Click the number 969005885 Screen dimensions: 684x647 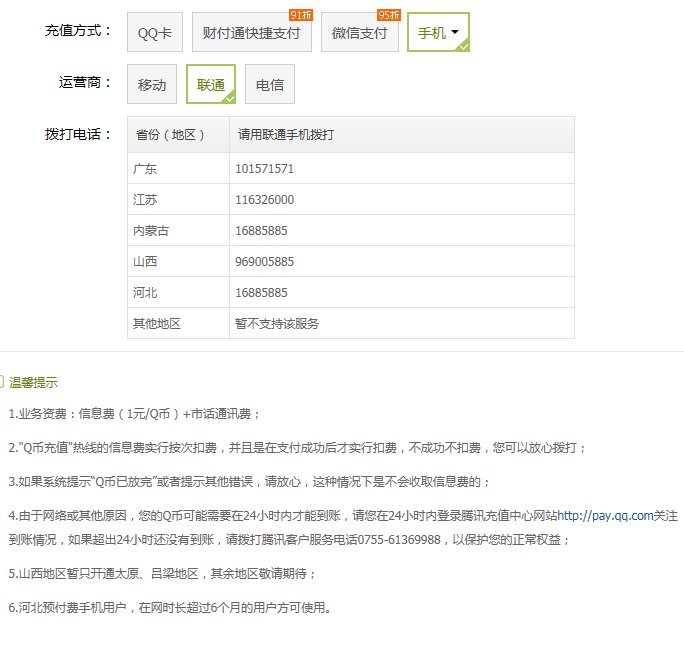tap(264, 262)
